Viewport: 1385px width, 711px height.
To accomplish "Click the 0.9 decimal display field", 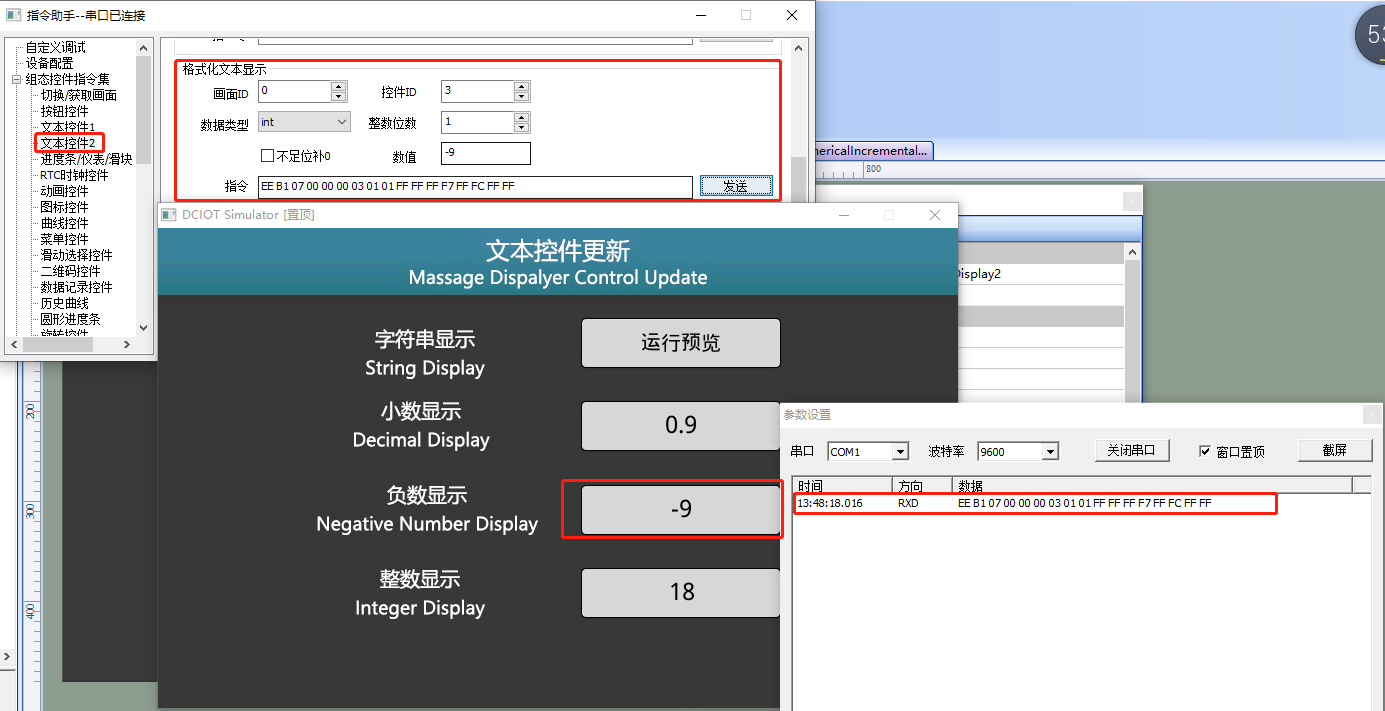I will click(x=681, y=425).
